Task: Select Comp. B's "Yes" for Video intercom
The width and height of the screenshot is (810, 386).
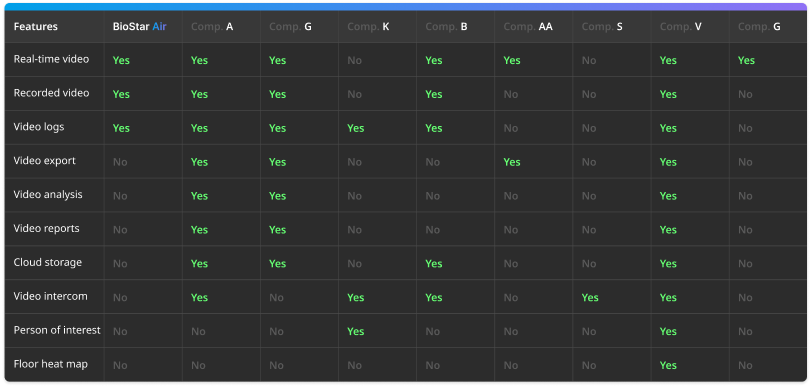Action: (x=433, y=298)
